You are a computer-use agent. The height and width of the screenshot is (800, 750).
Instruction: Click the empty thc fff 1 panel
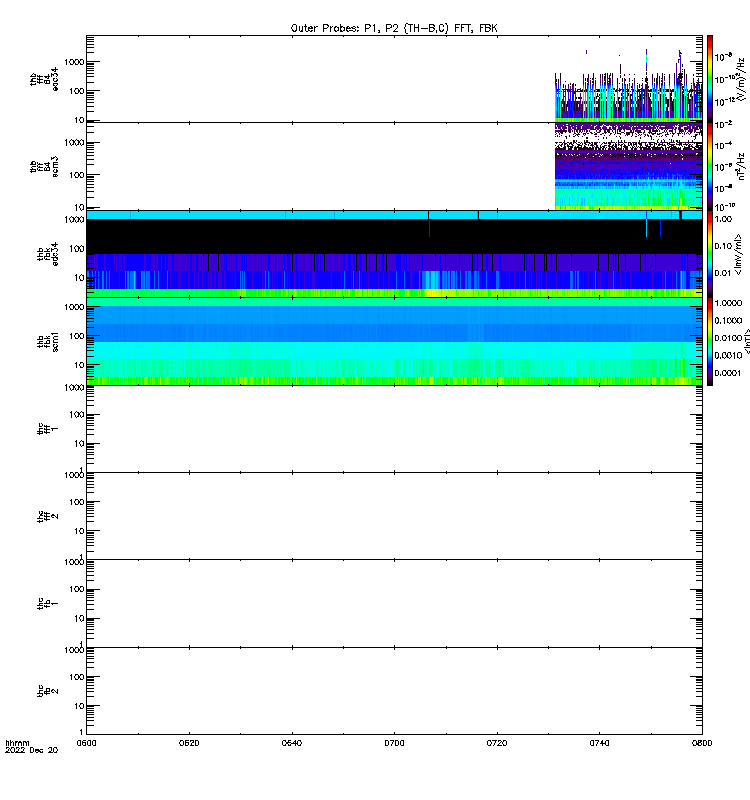(394, 429)
